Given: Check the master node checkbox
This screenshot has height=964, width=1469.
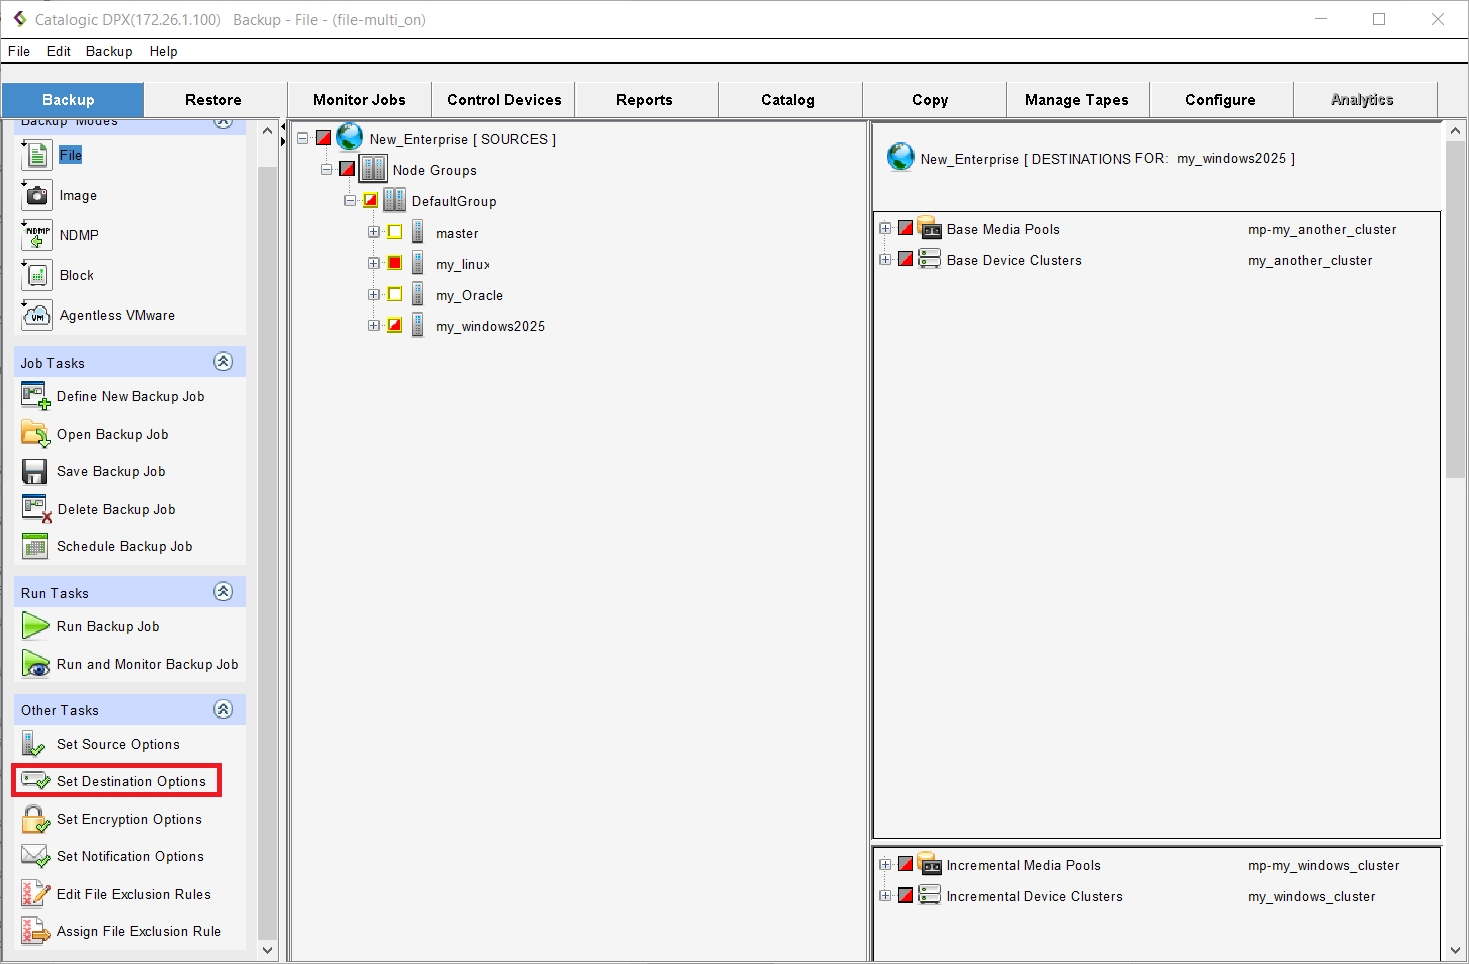Looking at the screenshot, I should [x=395, y=233].
